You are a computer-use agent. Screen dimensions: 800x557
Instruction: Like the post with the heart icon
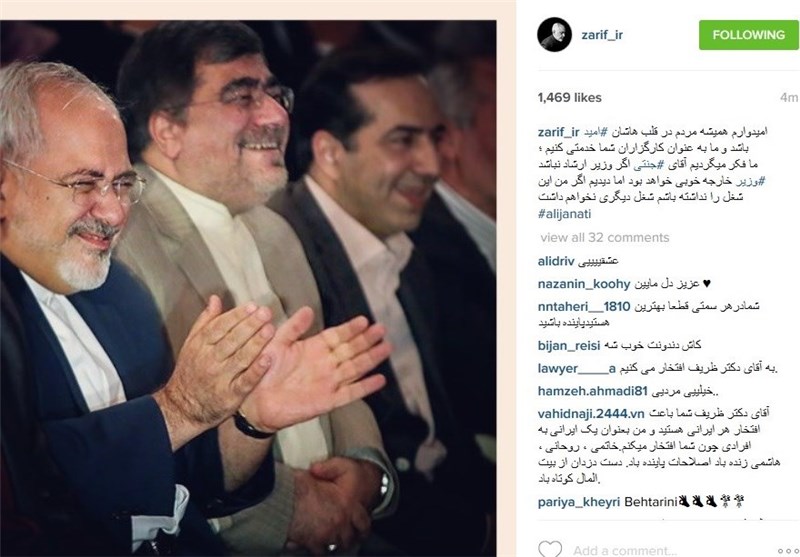pos(550,549)
